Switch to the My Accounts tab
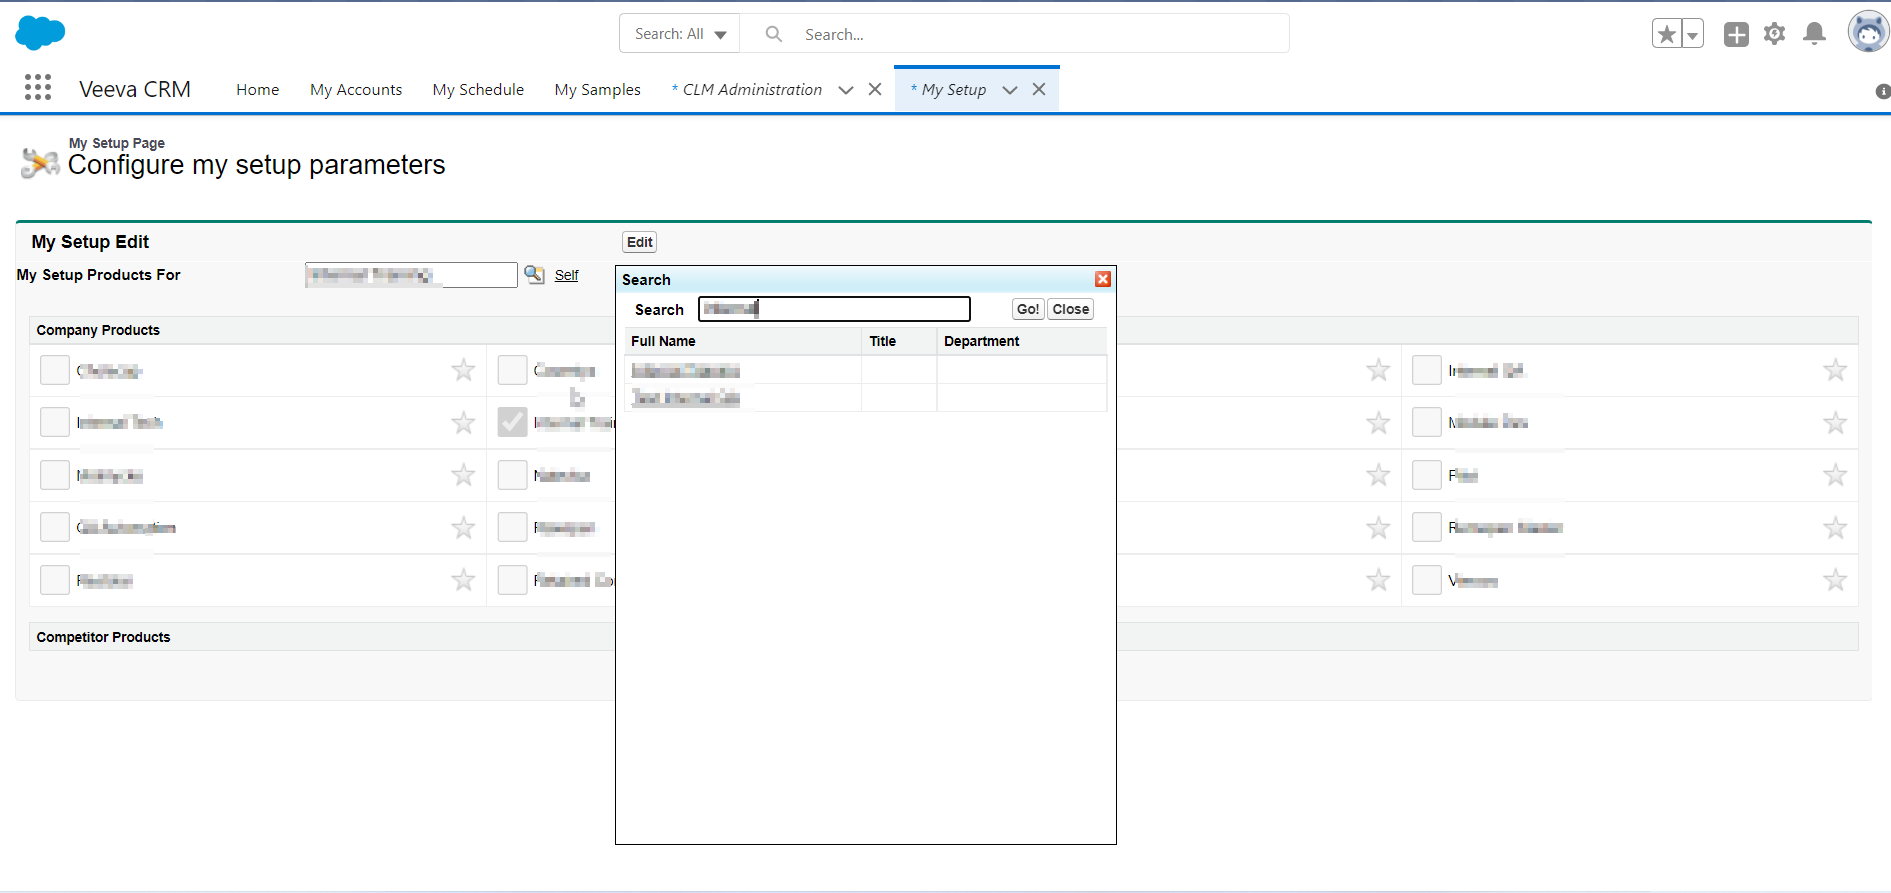1891x893 pixels. [356, 90]
